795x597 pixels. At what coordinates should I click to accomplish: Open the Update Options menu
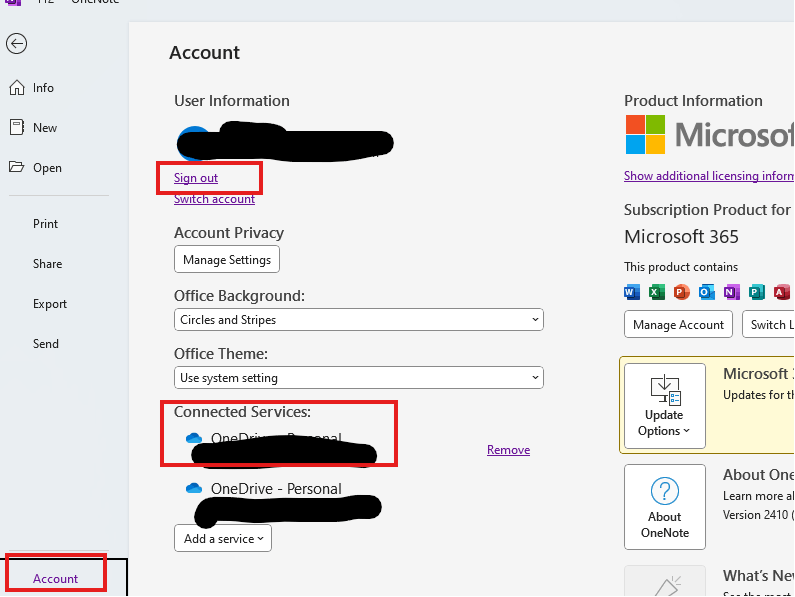click(665, 406)
